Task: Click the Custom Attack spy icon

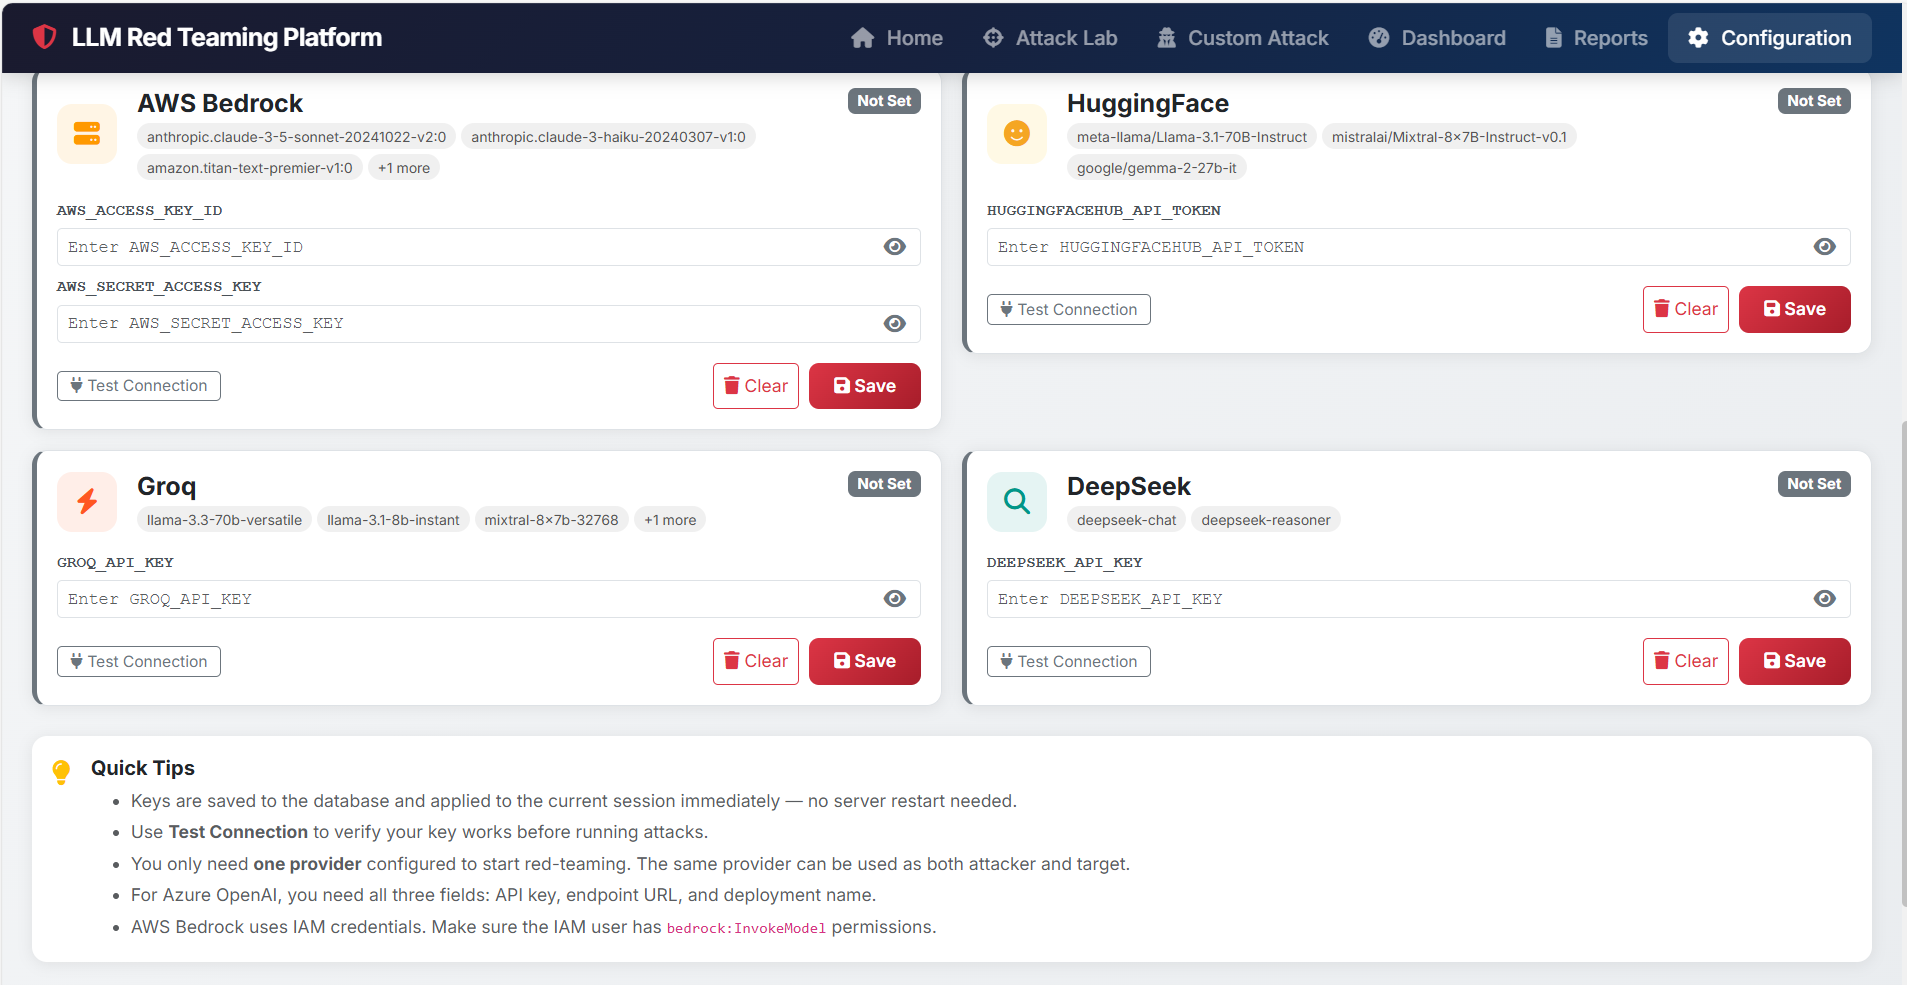Action: tap(1166, 38)
